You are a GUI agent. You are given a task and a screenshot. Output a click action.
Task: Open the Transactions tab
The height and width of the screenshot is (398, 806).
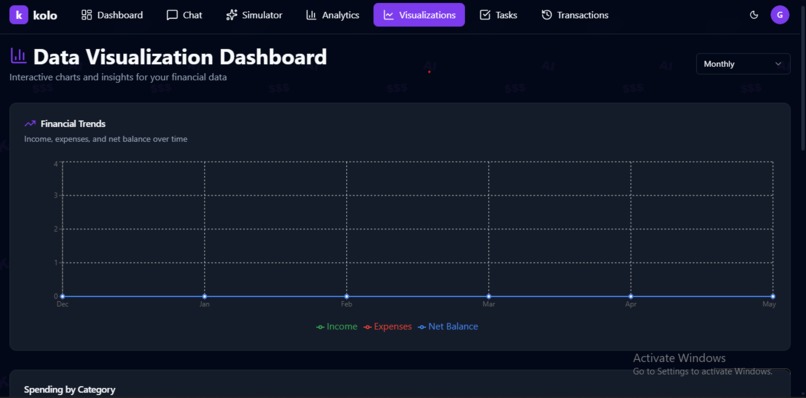[575, 15]
